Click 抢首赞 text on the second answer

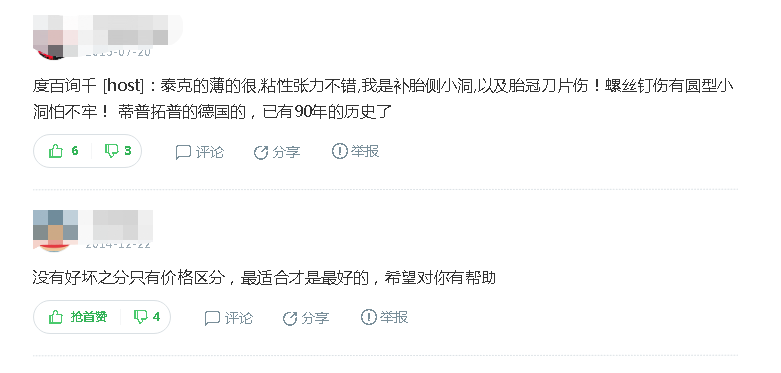89,317
